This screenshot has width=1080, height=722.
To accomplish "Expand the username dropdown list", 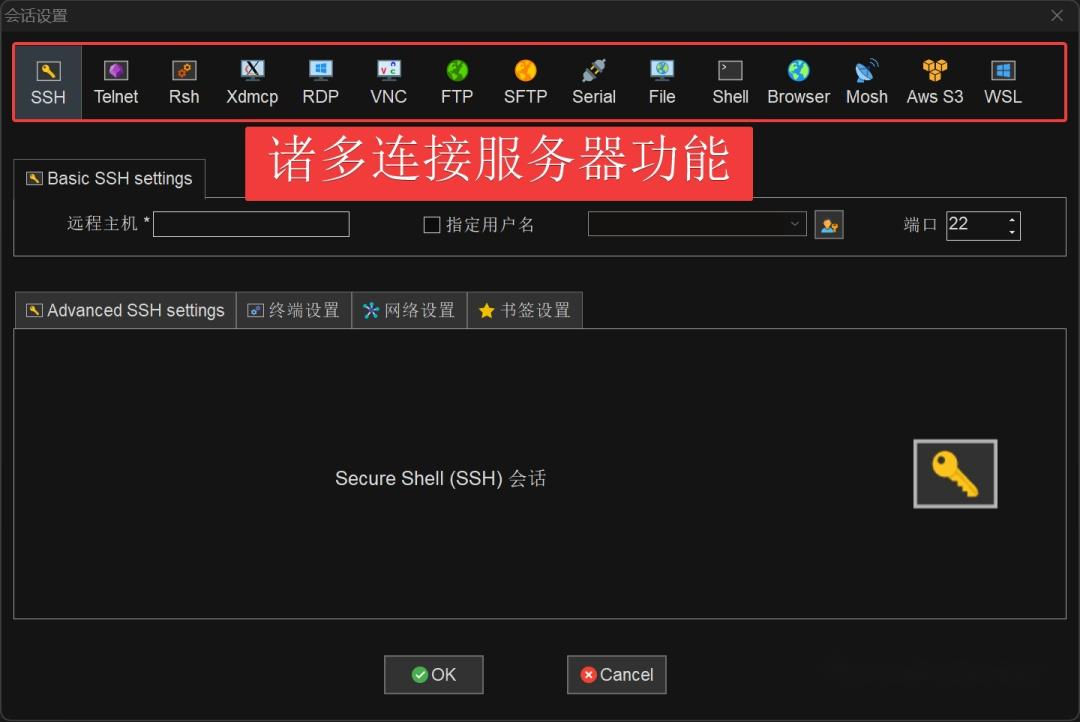I will [794, 224].
